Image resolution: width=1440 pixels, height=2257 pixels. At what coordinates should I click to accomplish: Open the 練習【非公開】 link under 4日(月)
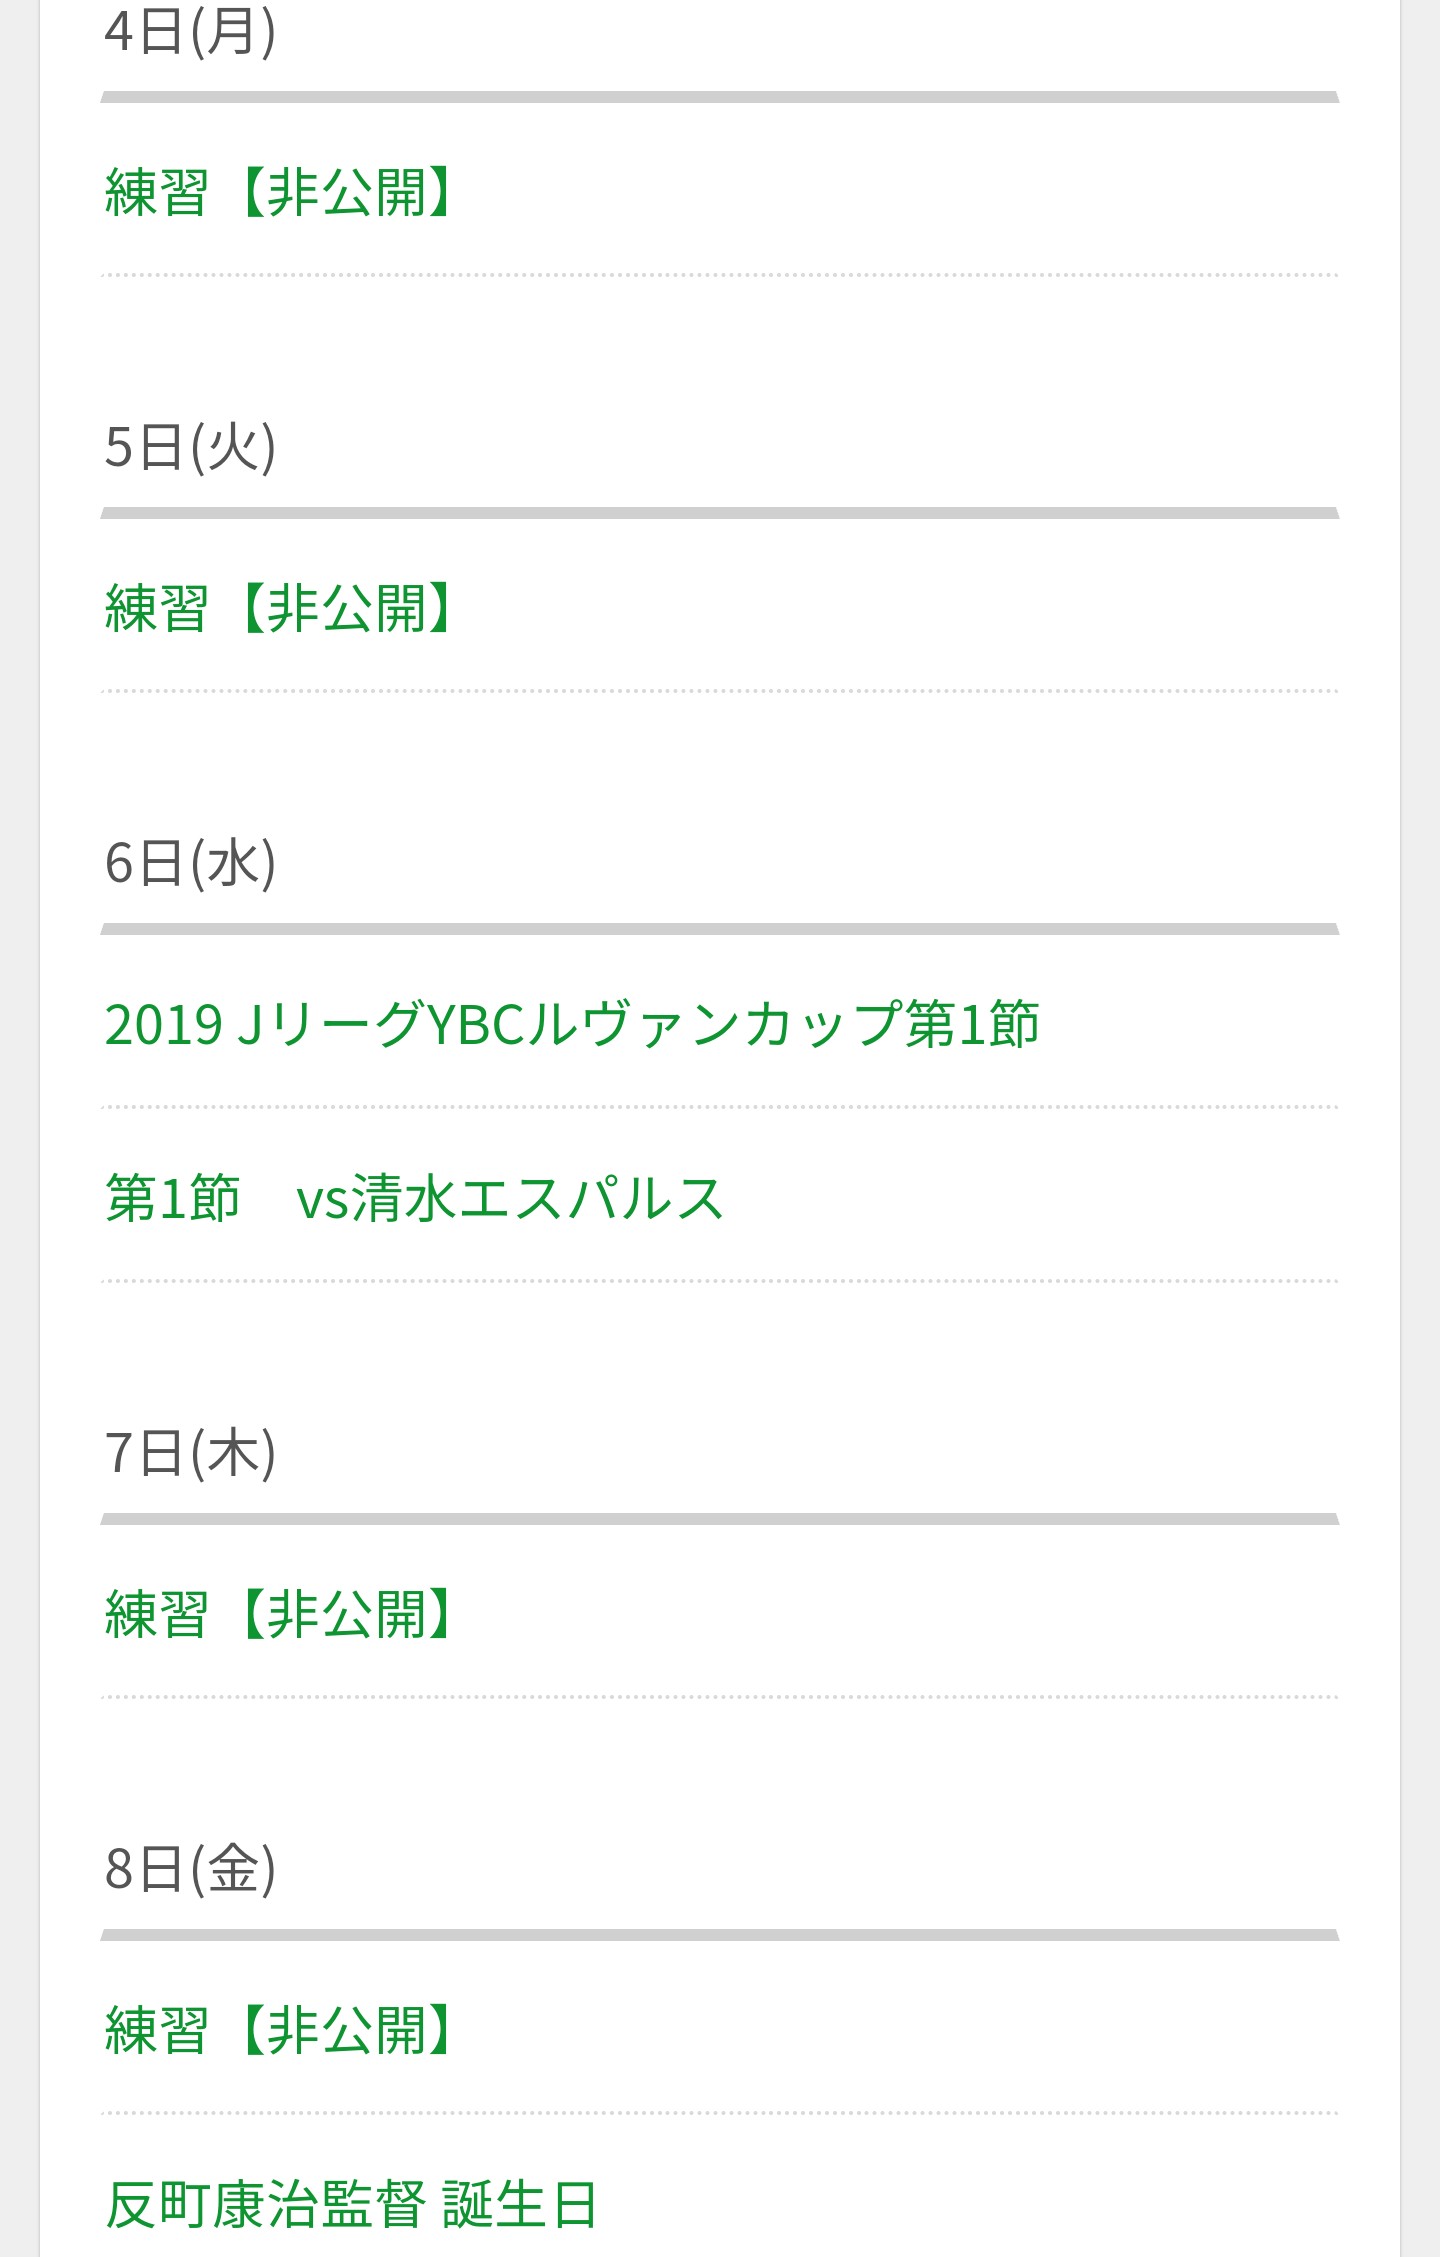click(279, 192)
